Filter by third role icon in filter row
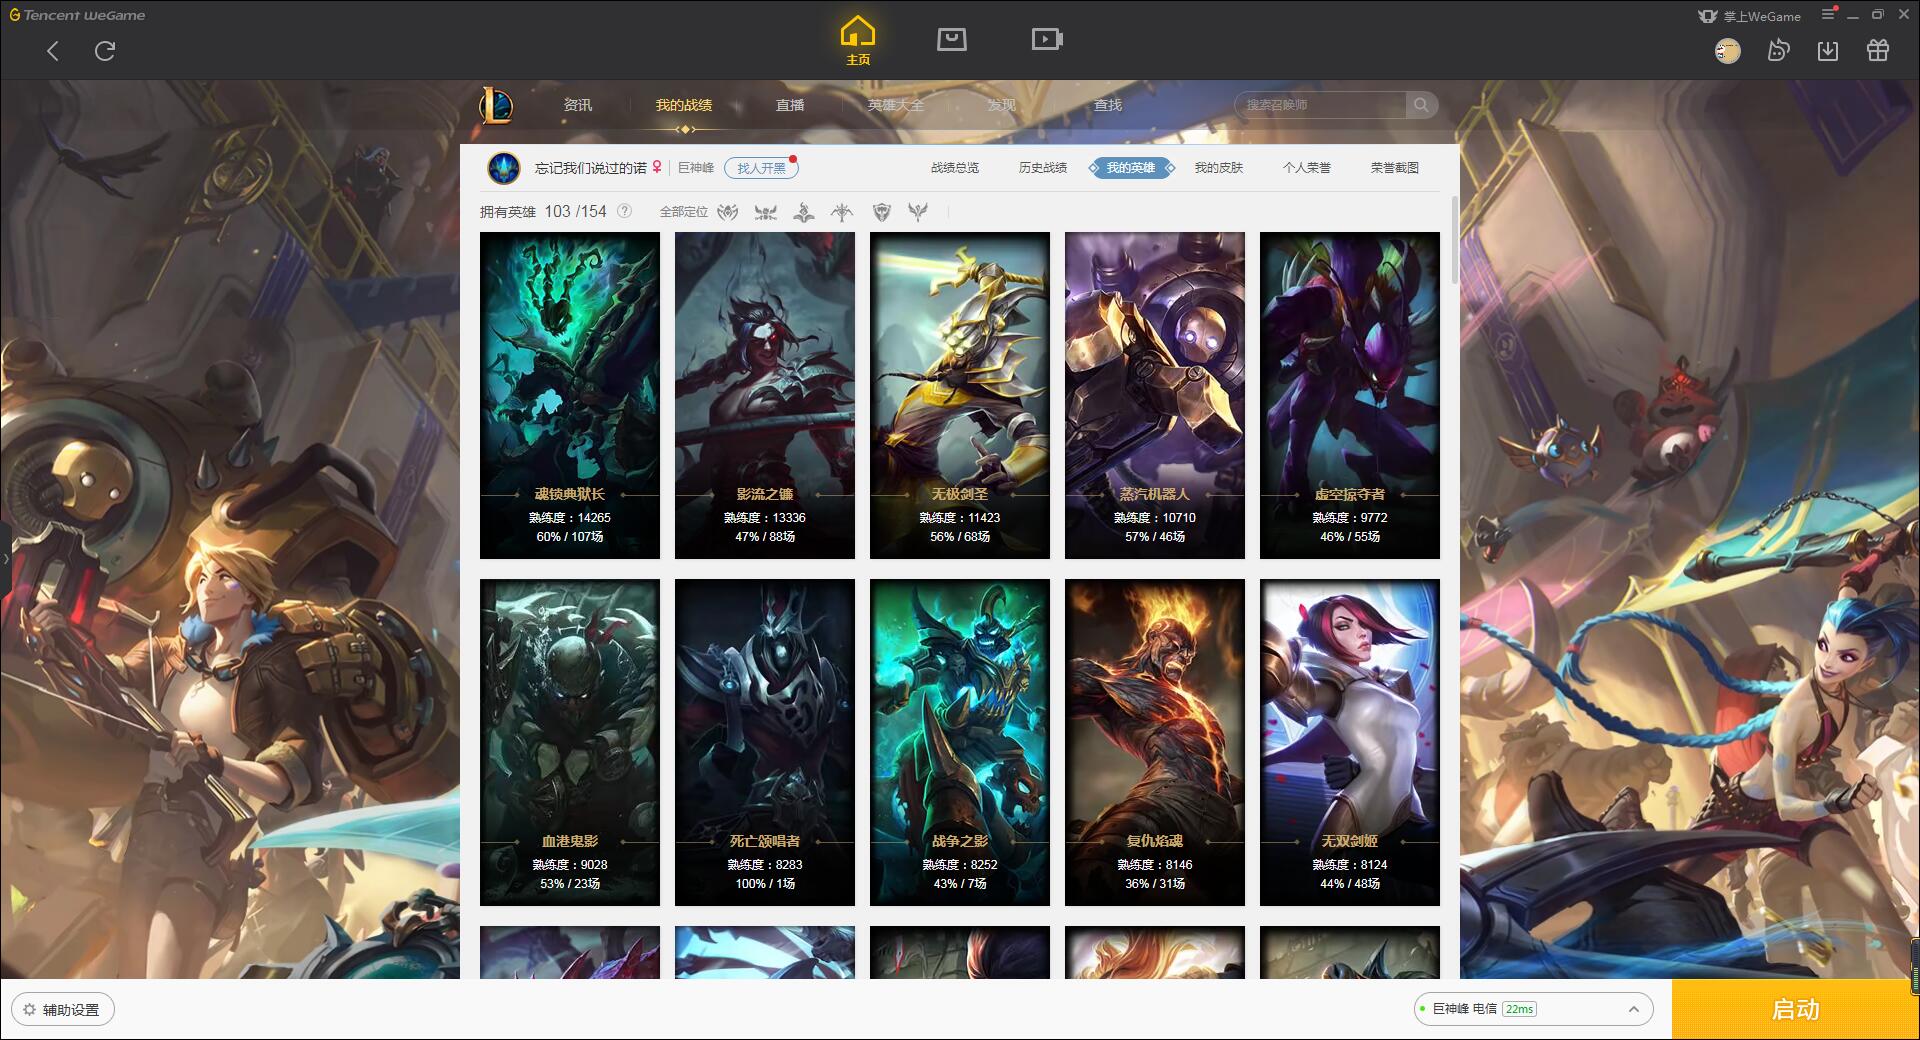The height and width of the screenshot is (1040, 1920). [804, 212]
